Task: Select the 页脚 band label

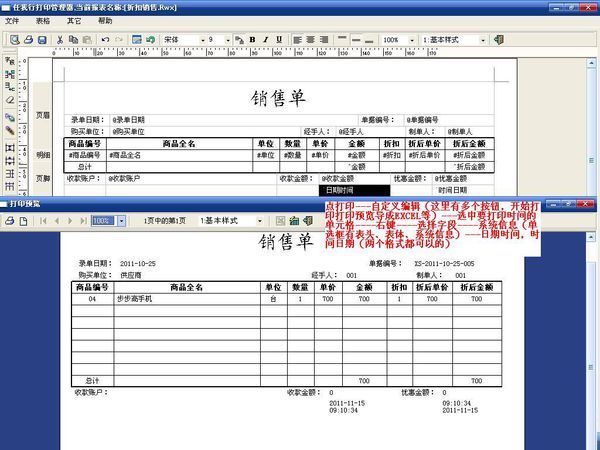Action: pyautogui.click(x=43, y=178)
